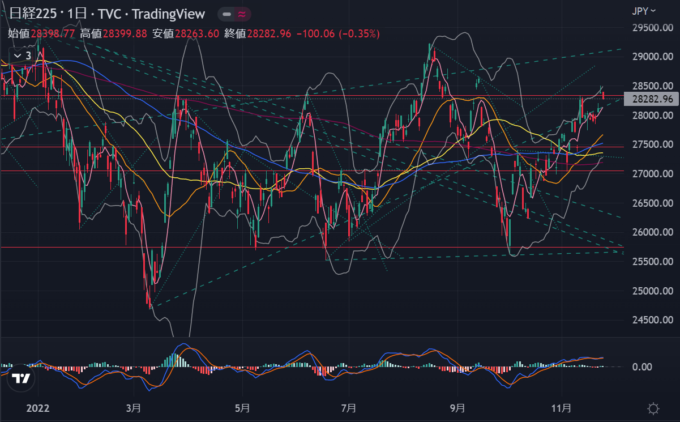
Task: Click the 25000.00 price axis label
Action: [650, 291]
